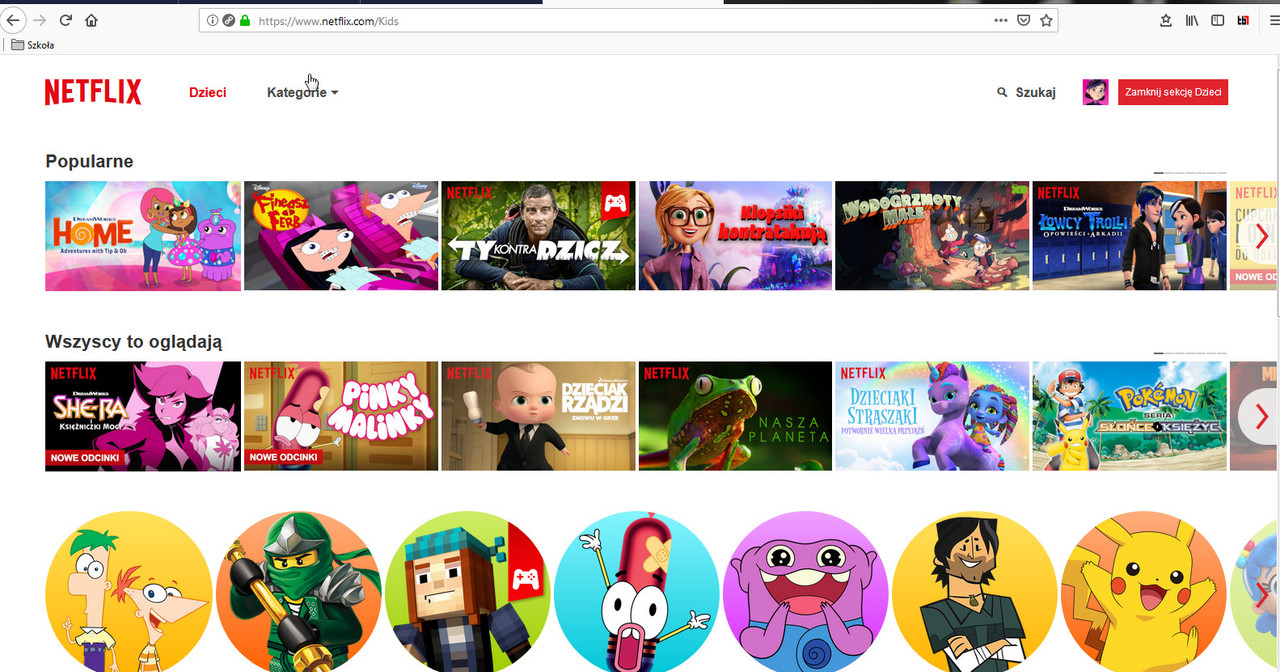This screenshot has height=672, width=1280.
Task: Open Szukaj search
Action: pos(1026,92)
